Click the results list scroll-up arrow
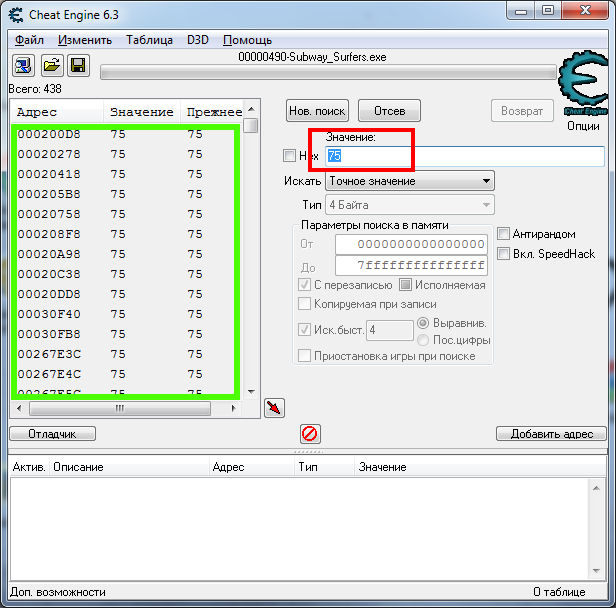616x608 pixels. point(251,109)
